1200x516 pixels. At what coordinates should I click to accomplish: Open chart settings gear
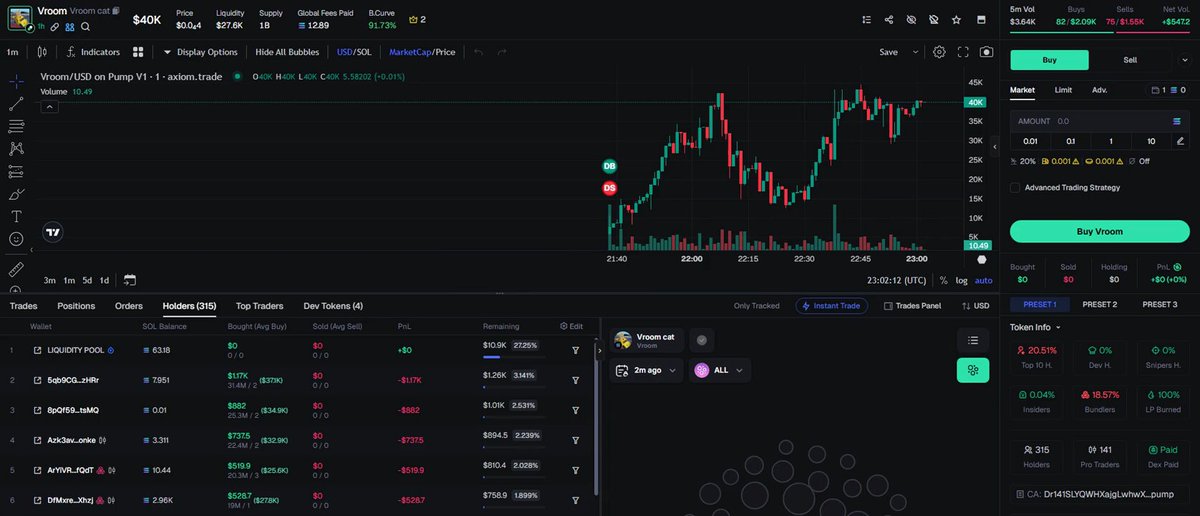tap(939, 52)
